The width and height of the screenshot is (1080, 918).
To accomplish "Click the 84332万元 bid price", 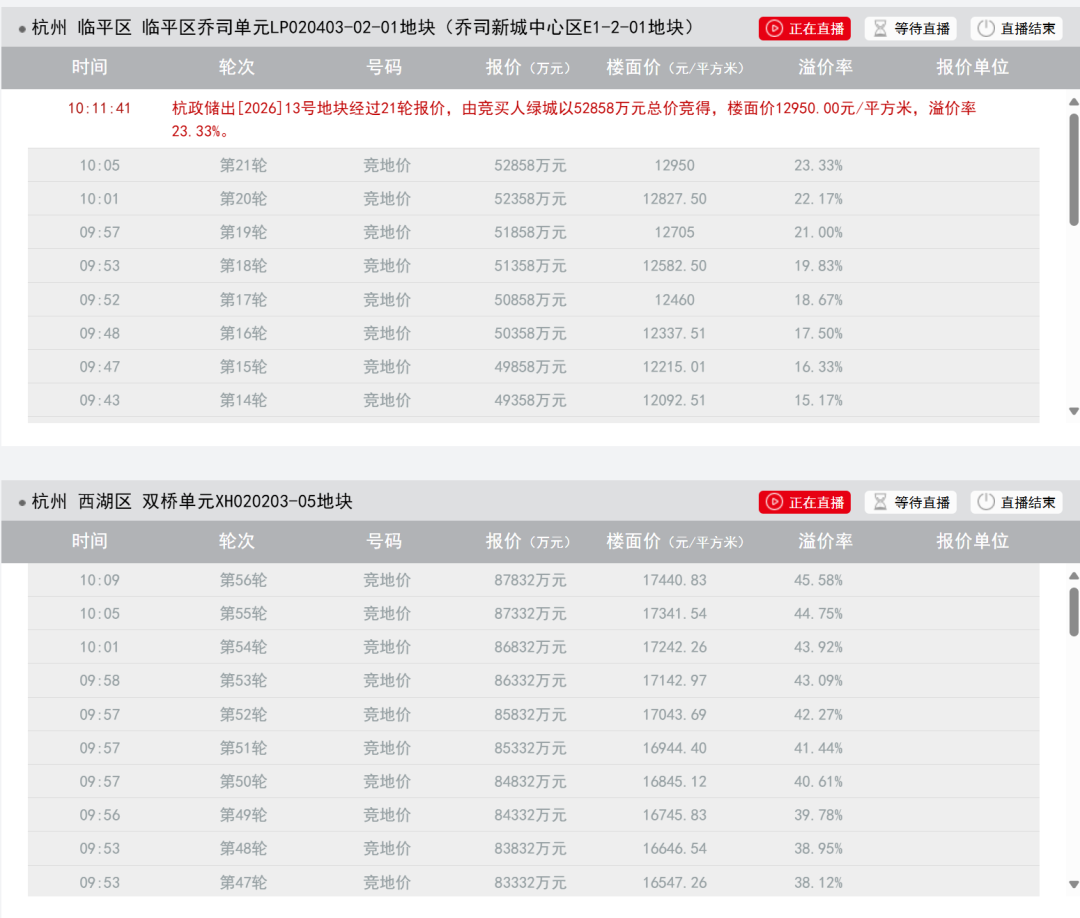I will pos(530,815).
